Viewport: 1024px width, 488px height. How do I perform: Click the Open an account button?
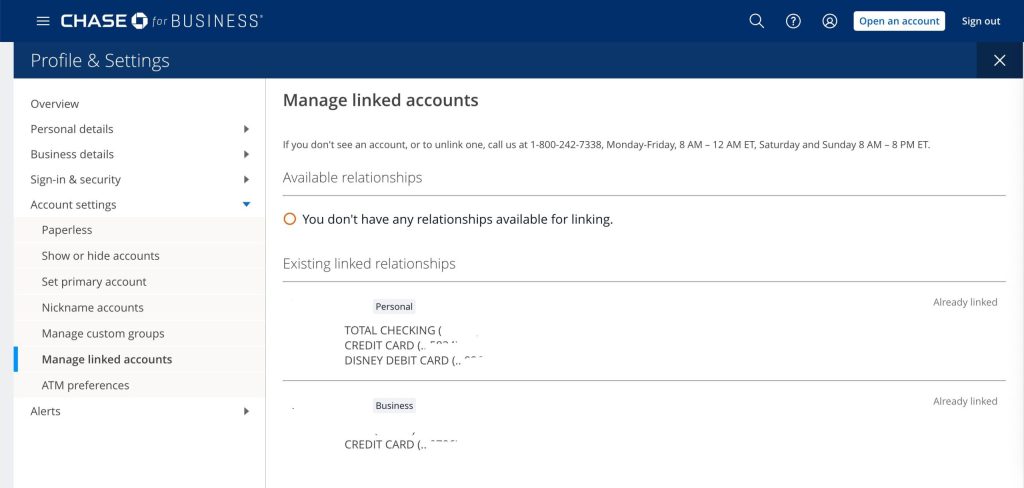click(x=898, y=21)
